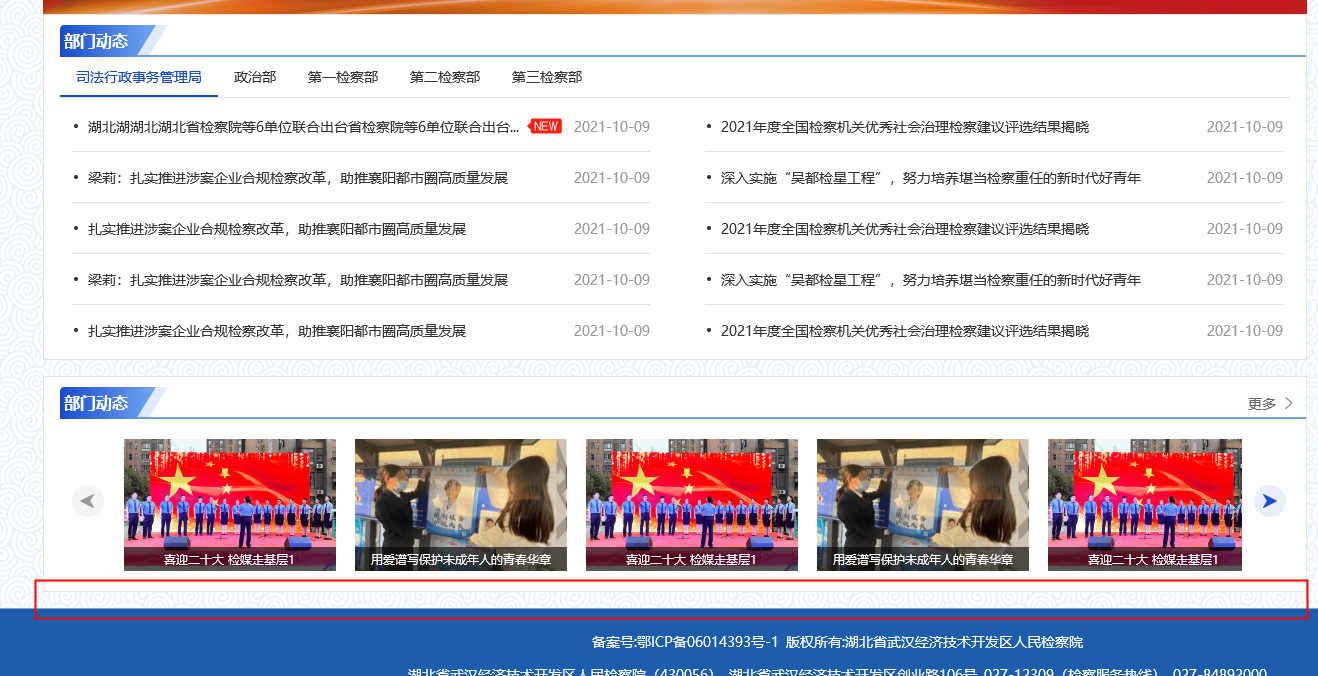Click the 备案号:鄂ICP备06014393号-1 footer link

tap(685, 642)
